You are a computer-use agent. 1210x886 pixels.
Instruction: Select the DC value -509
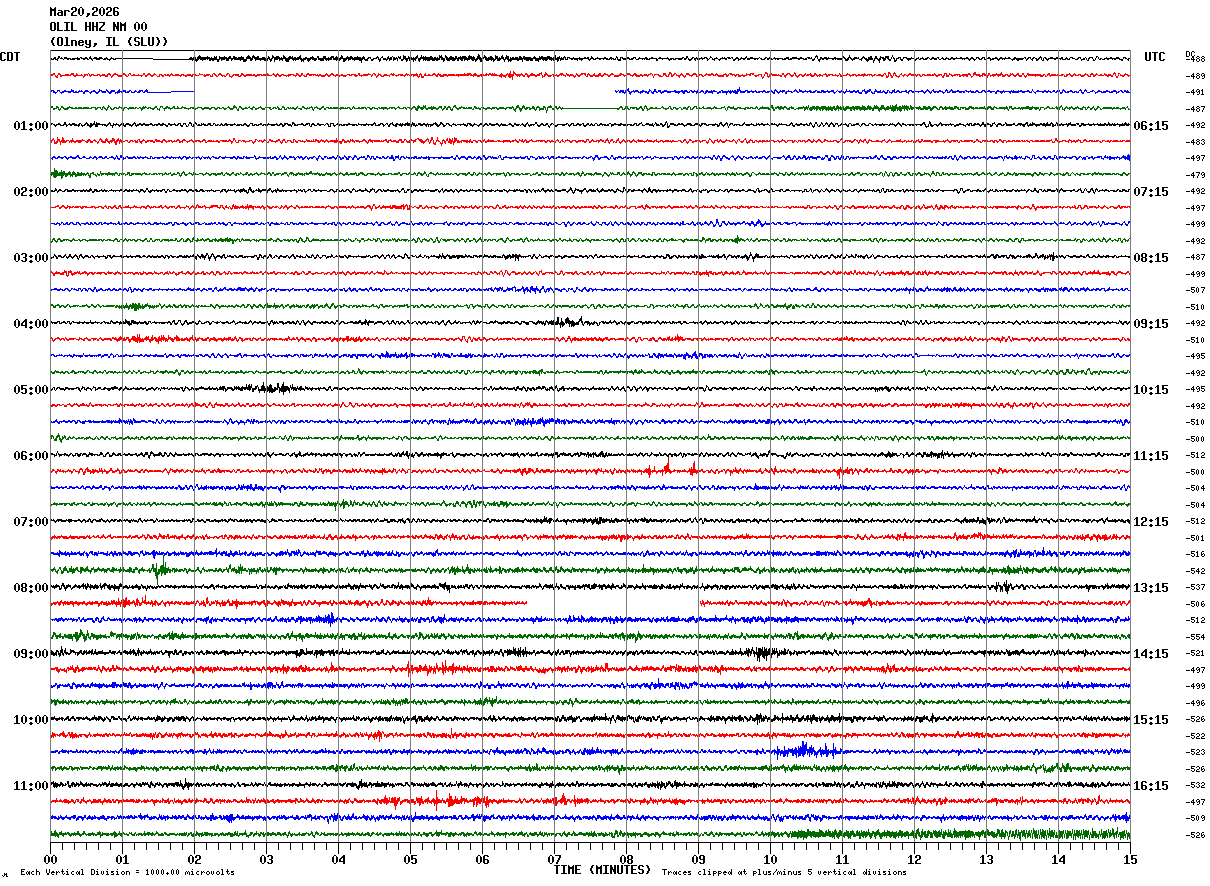point(1195,819)
